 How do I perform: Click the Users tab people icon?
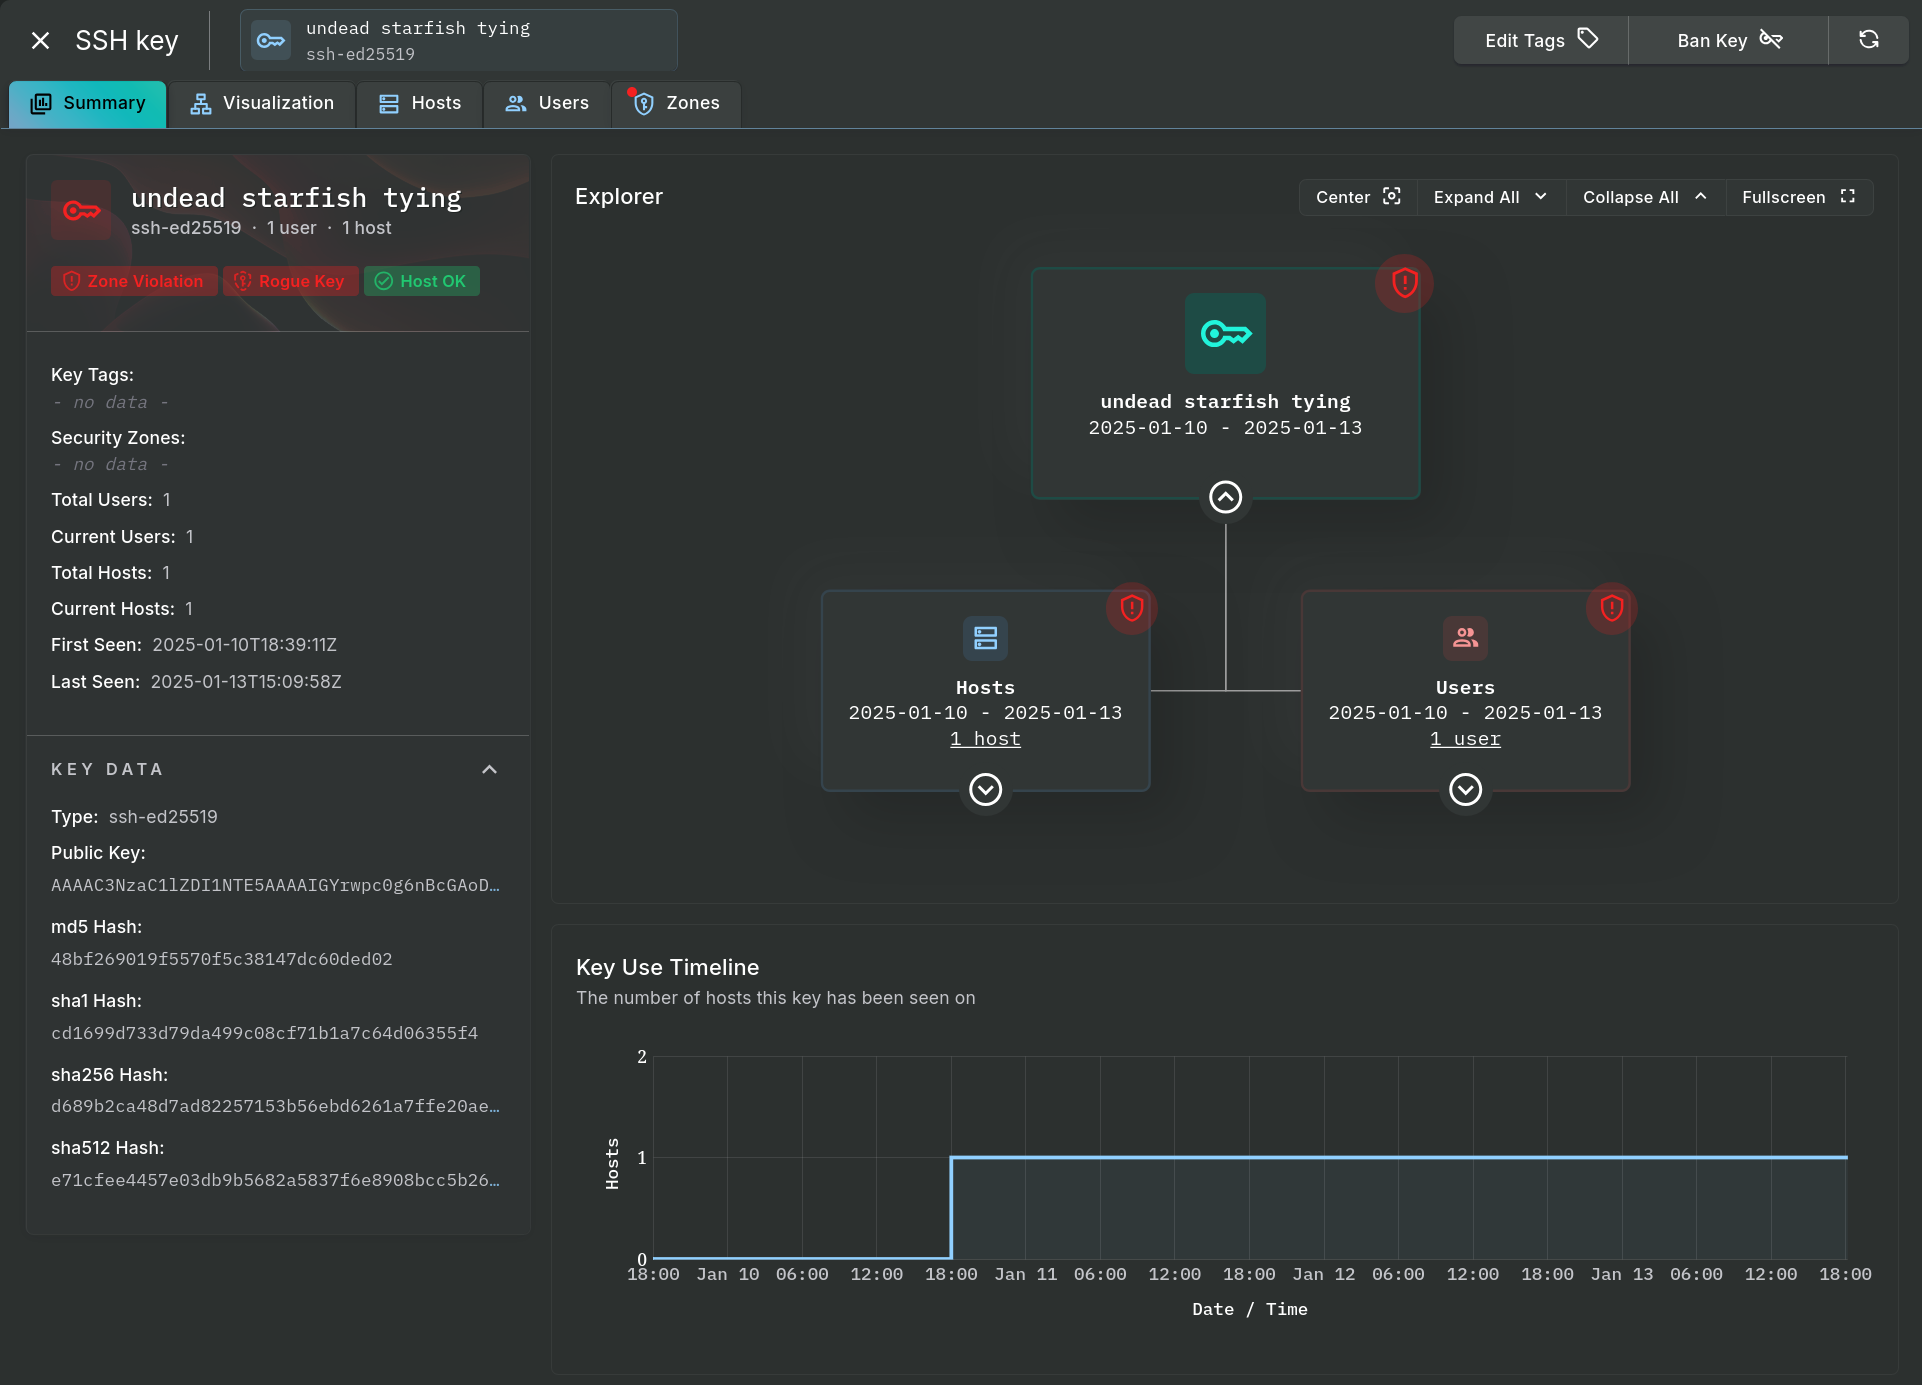tap(516, 104)
